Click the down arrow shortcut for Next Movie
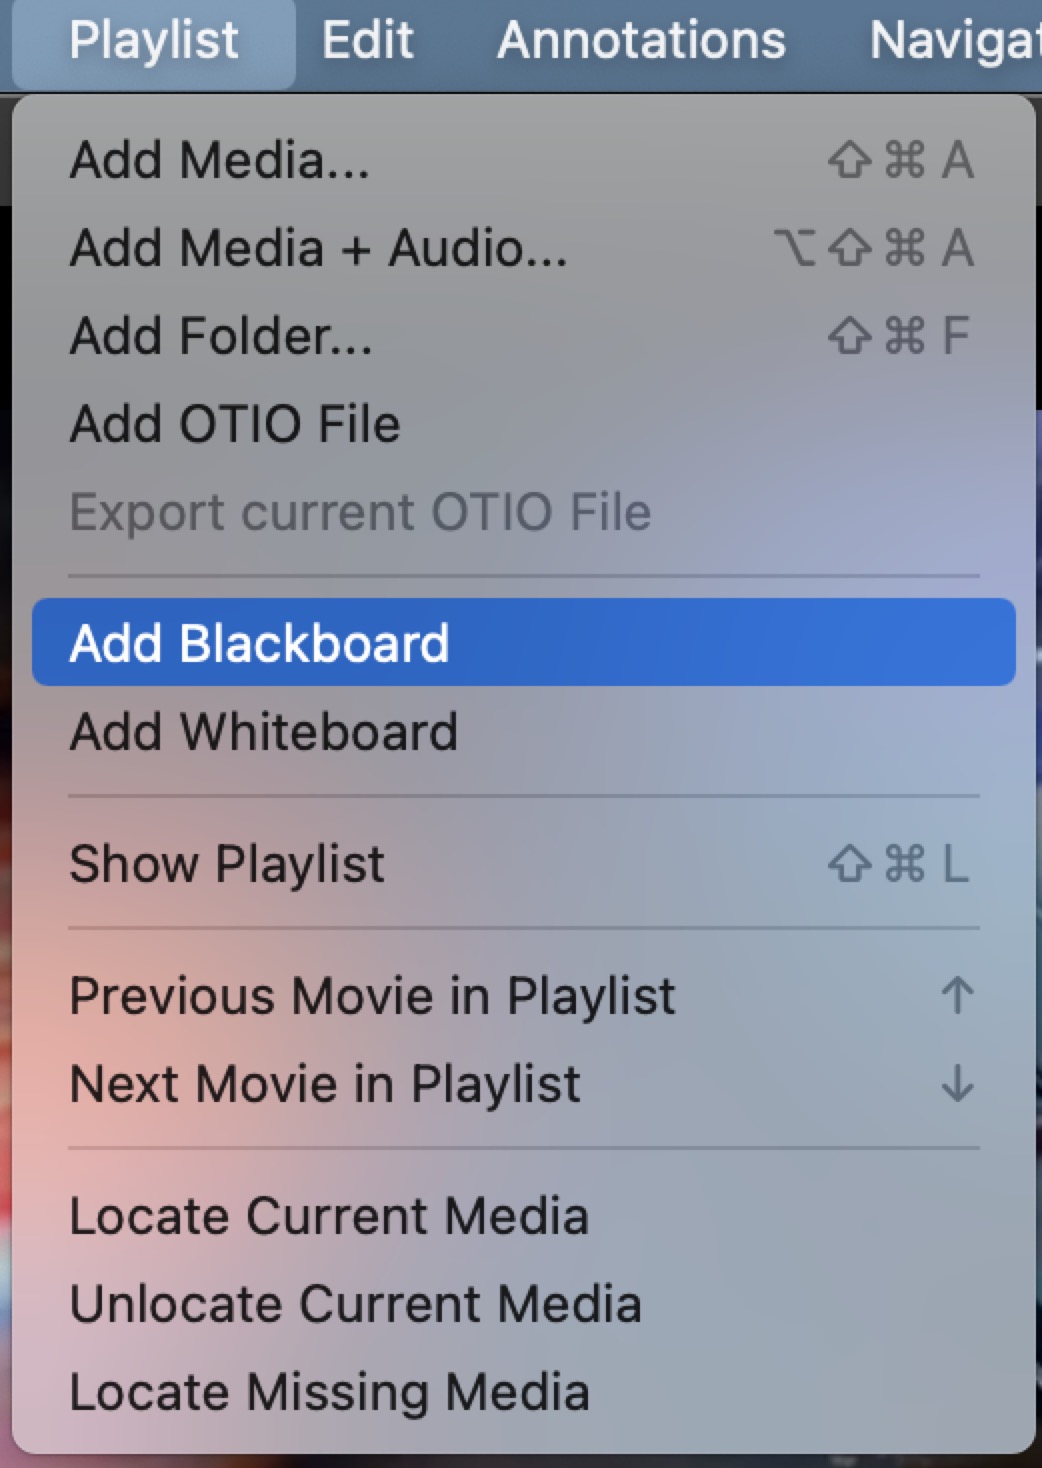The width and height of the screenshot is (1042, 1468). pyautogui.click(x=957, y=1084)
